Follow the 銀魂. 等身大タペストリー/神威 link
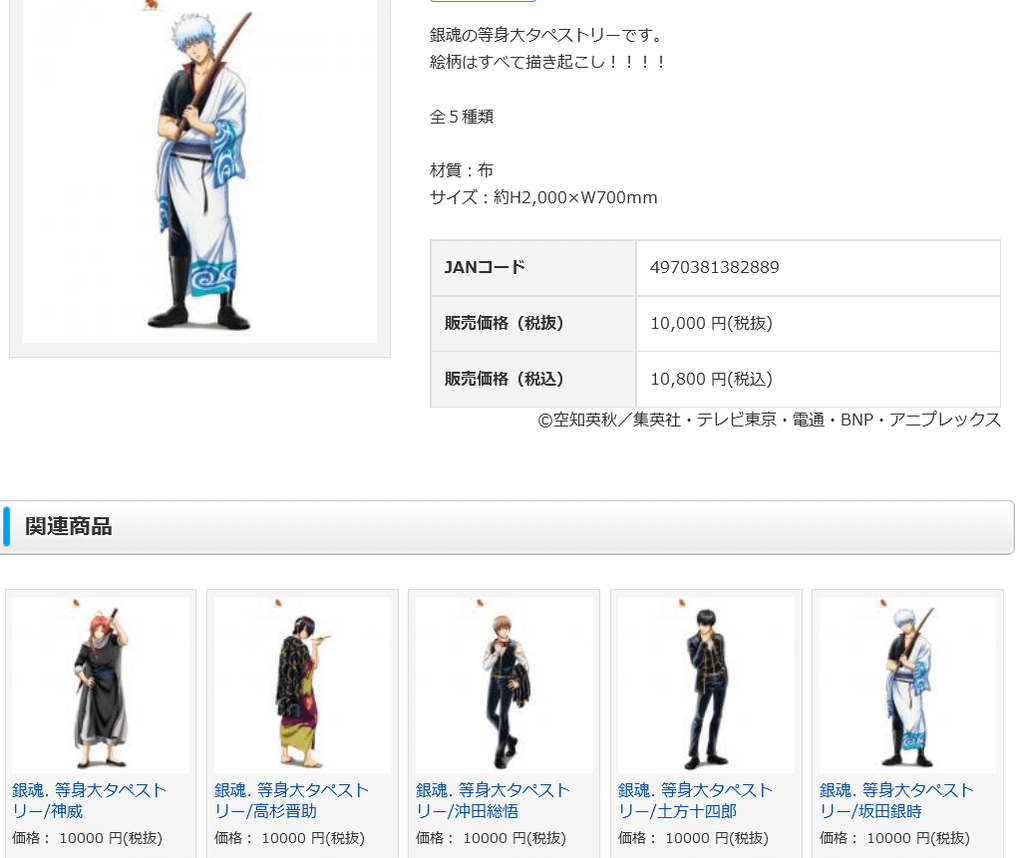The width and height of the screenshot is (1024, 858). [x=89, y=801]
